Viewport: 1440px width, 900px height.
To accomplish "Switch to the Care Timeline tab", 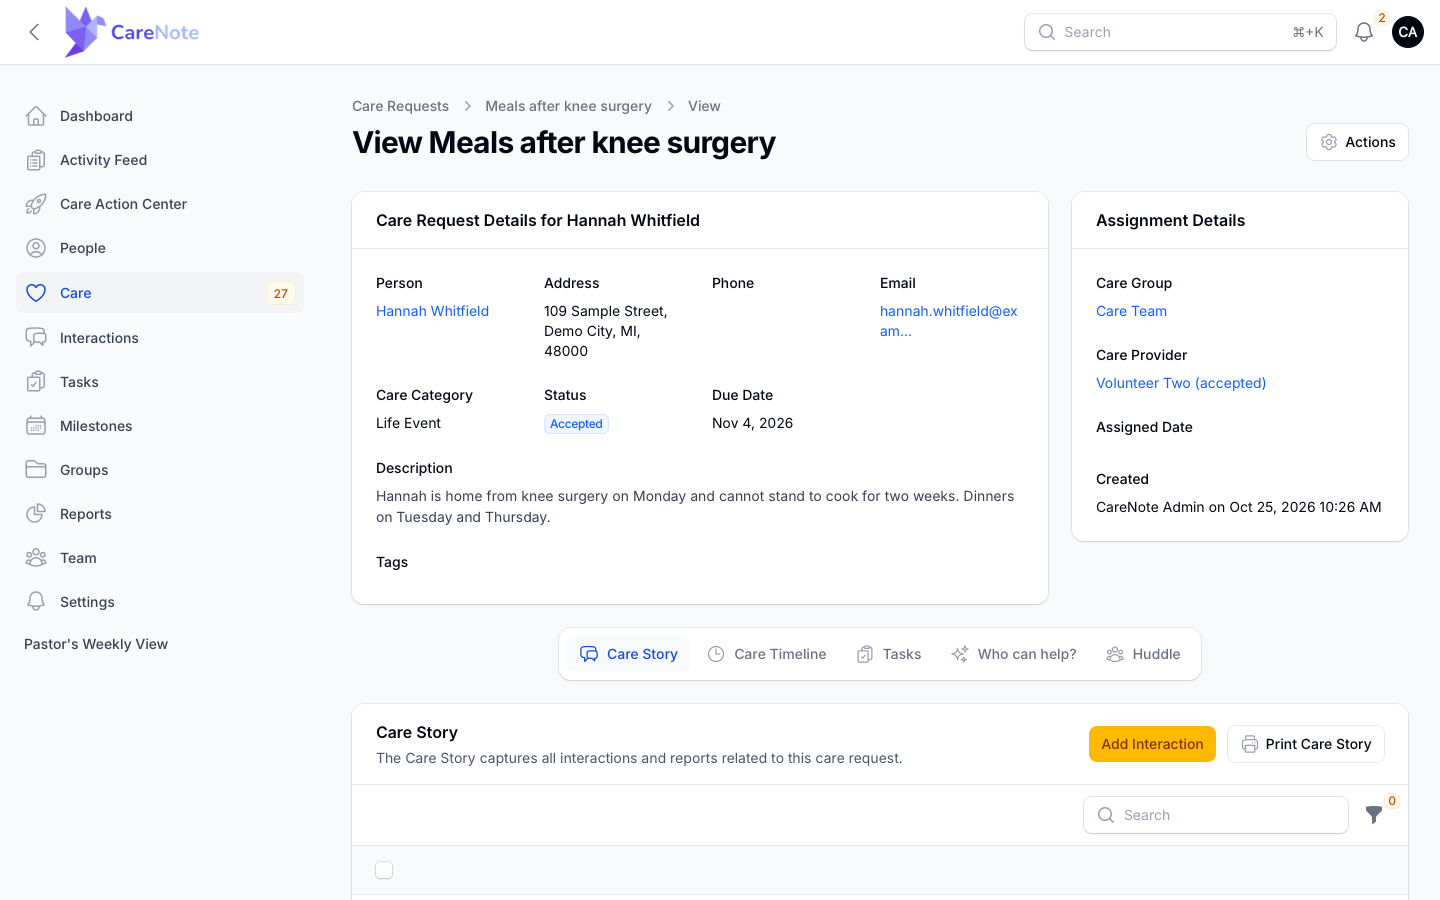I will click(x=767, y=654).
